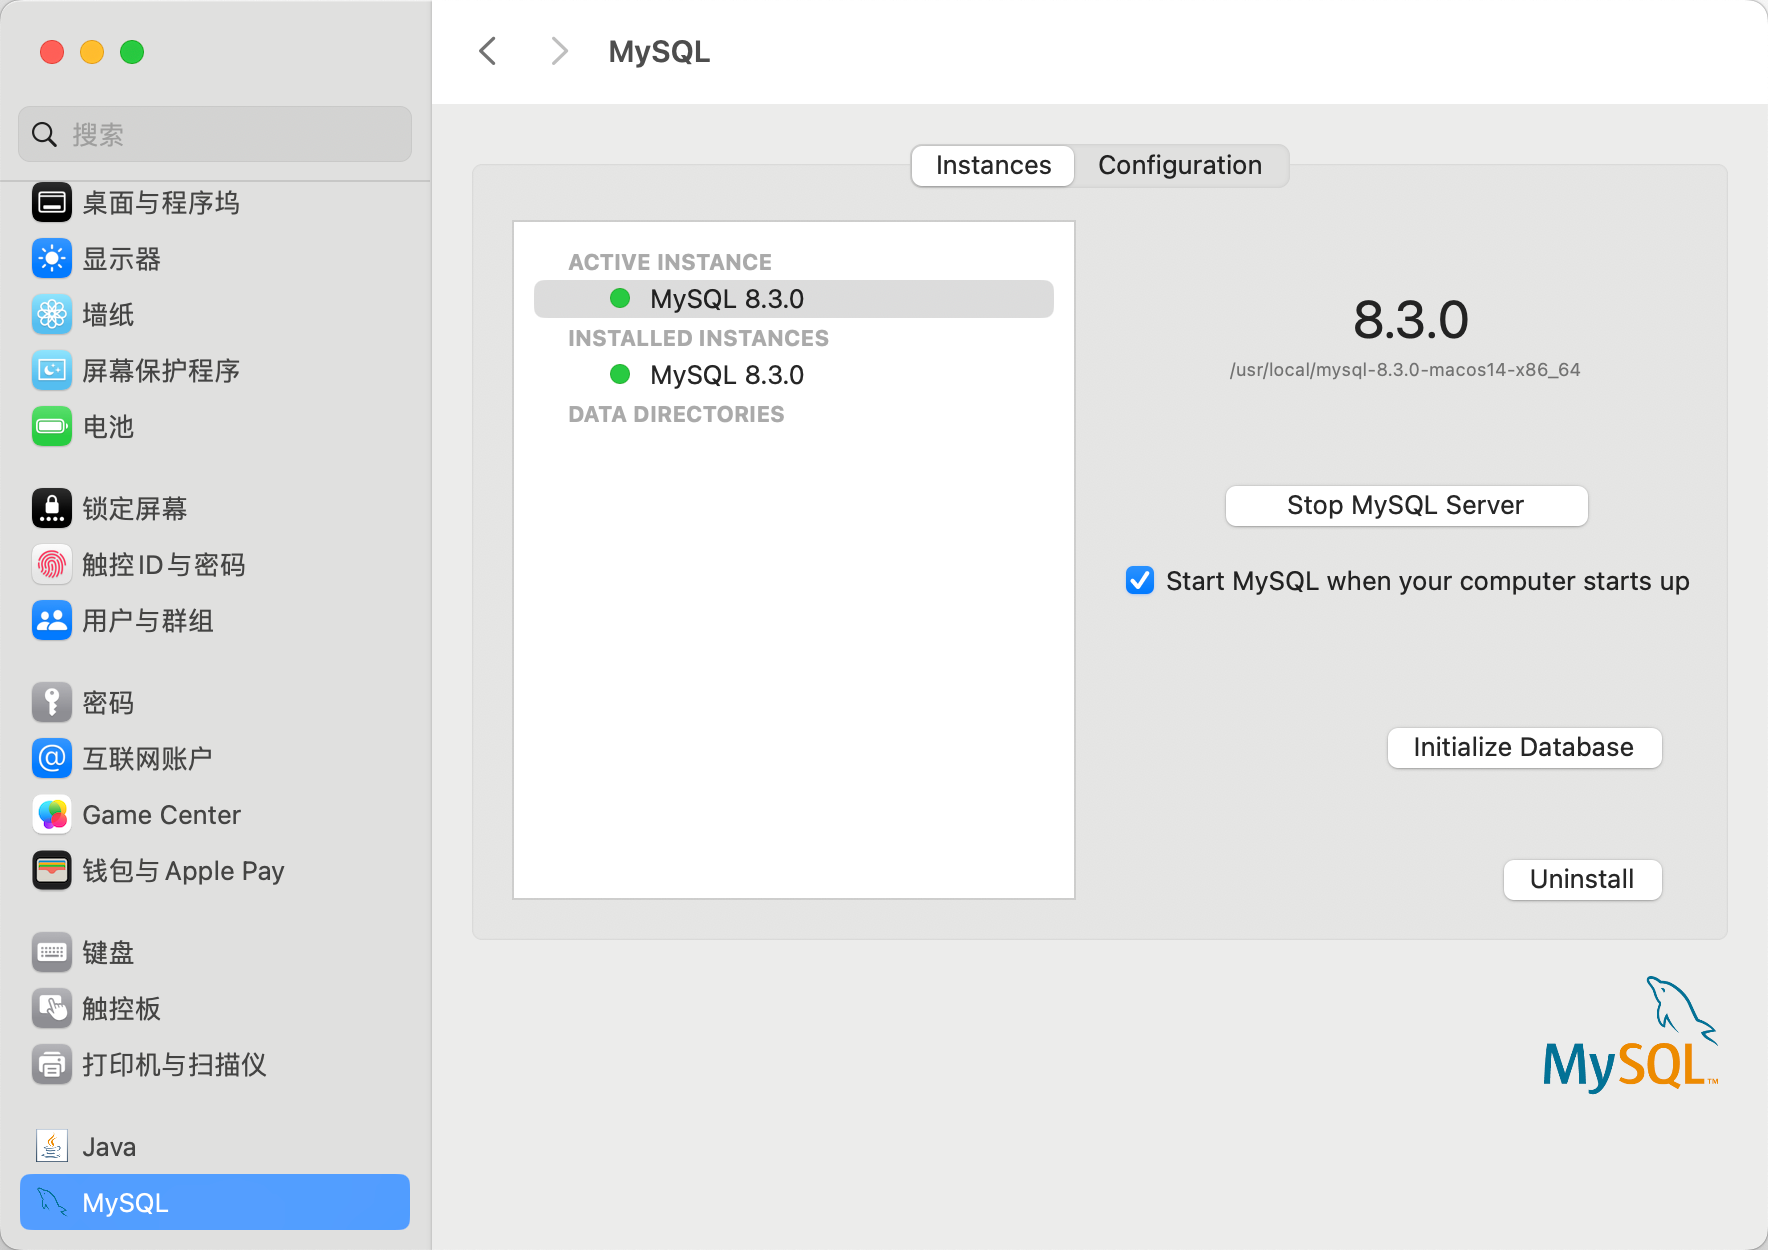This screenshot has height=1250, width=1768.
Task: Open the Java preference pane icon
Action: tap(52, 1147)
